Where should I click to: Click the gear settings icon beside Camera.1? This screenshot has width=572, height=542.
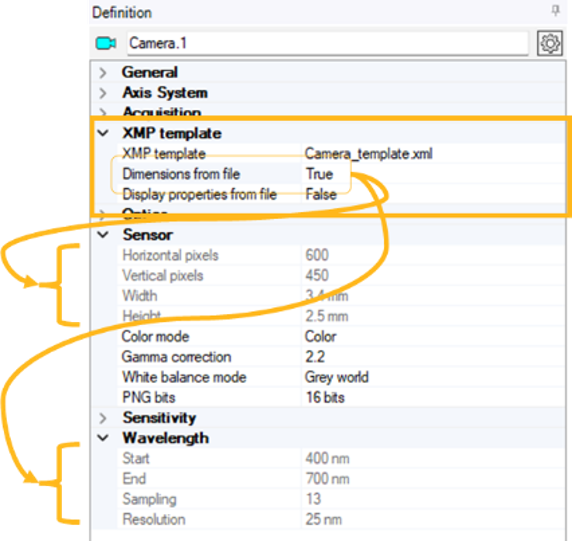pyautogui.click(x=550, y=43)
